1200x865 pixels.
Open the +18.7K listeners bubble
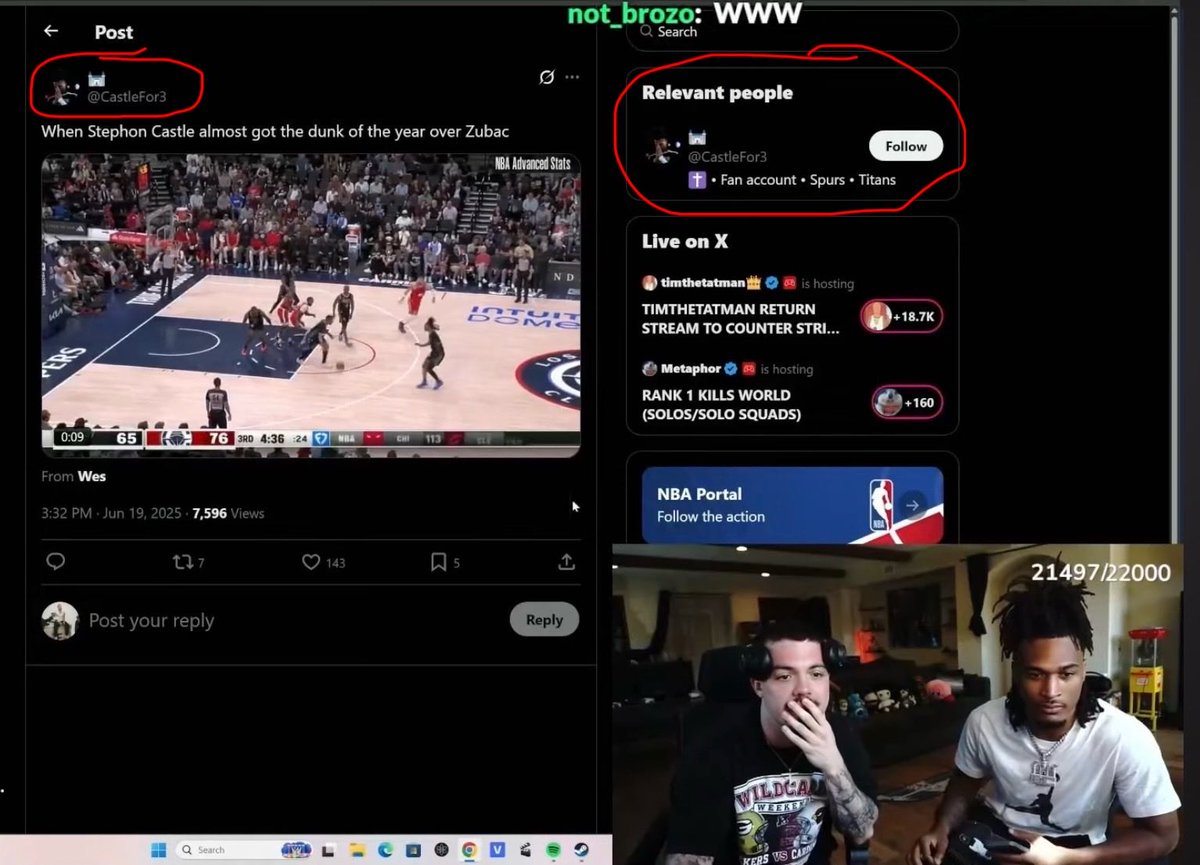(x=901, y=317)
